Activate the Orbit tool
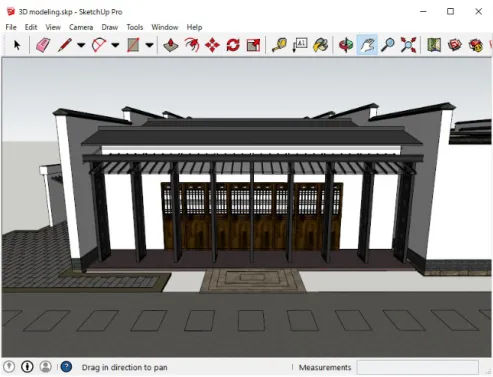This screenshot has height=377, width=493. tap(346, 45)
